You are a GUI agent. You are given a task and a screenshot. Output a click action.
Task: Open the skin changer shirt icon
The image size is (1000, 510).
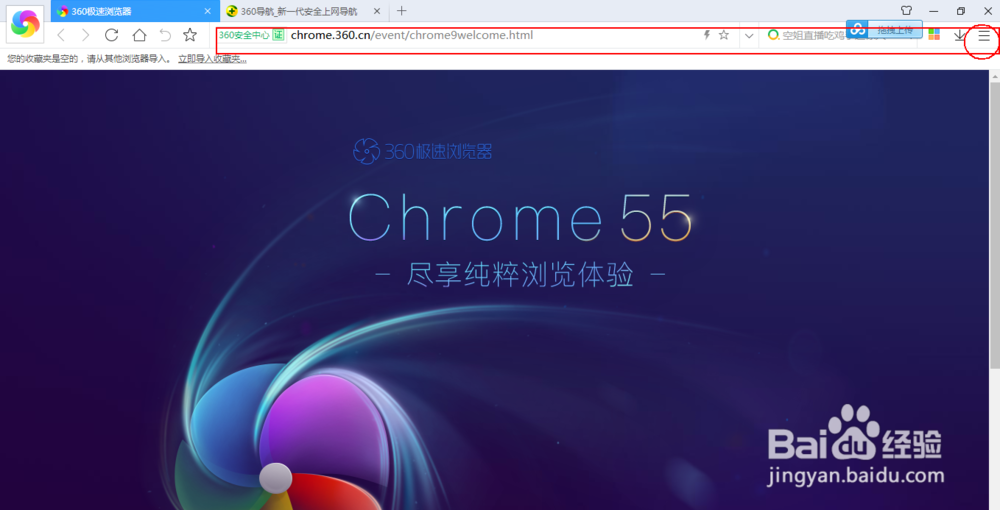click(906, 11)
